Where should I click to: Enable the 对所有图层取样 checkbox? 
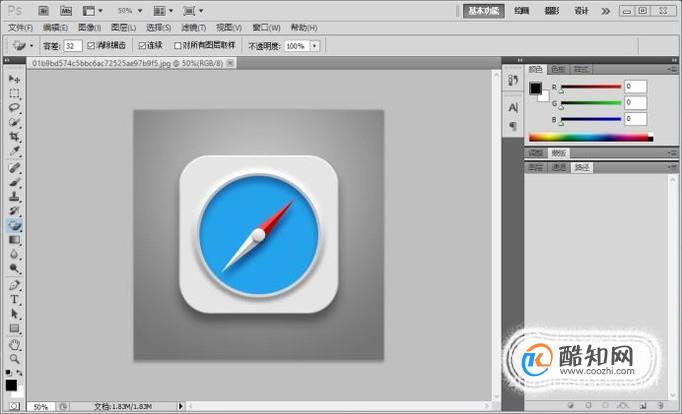(177, 45)
